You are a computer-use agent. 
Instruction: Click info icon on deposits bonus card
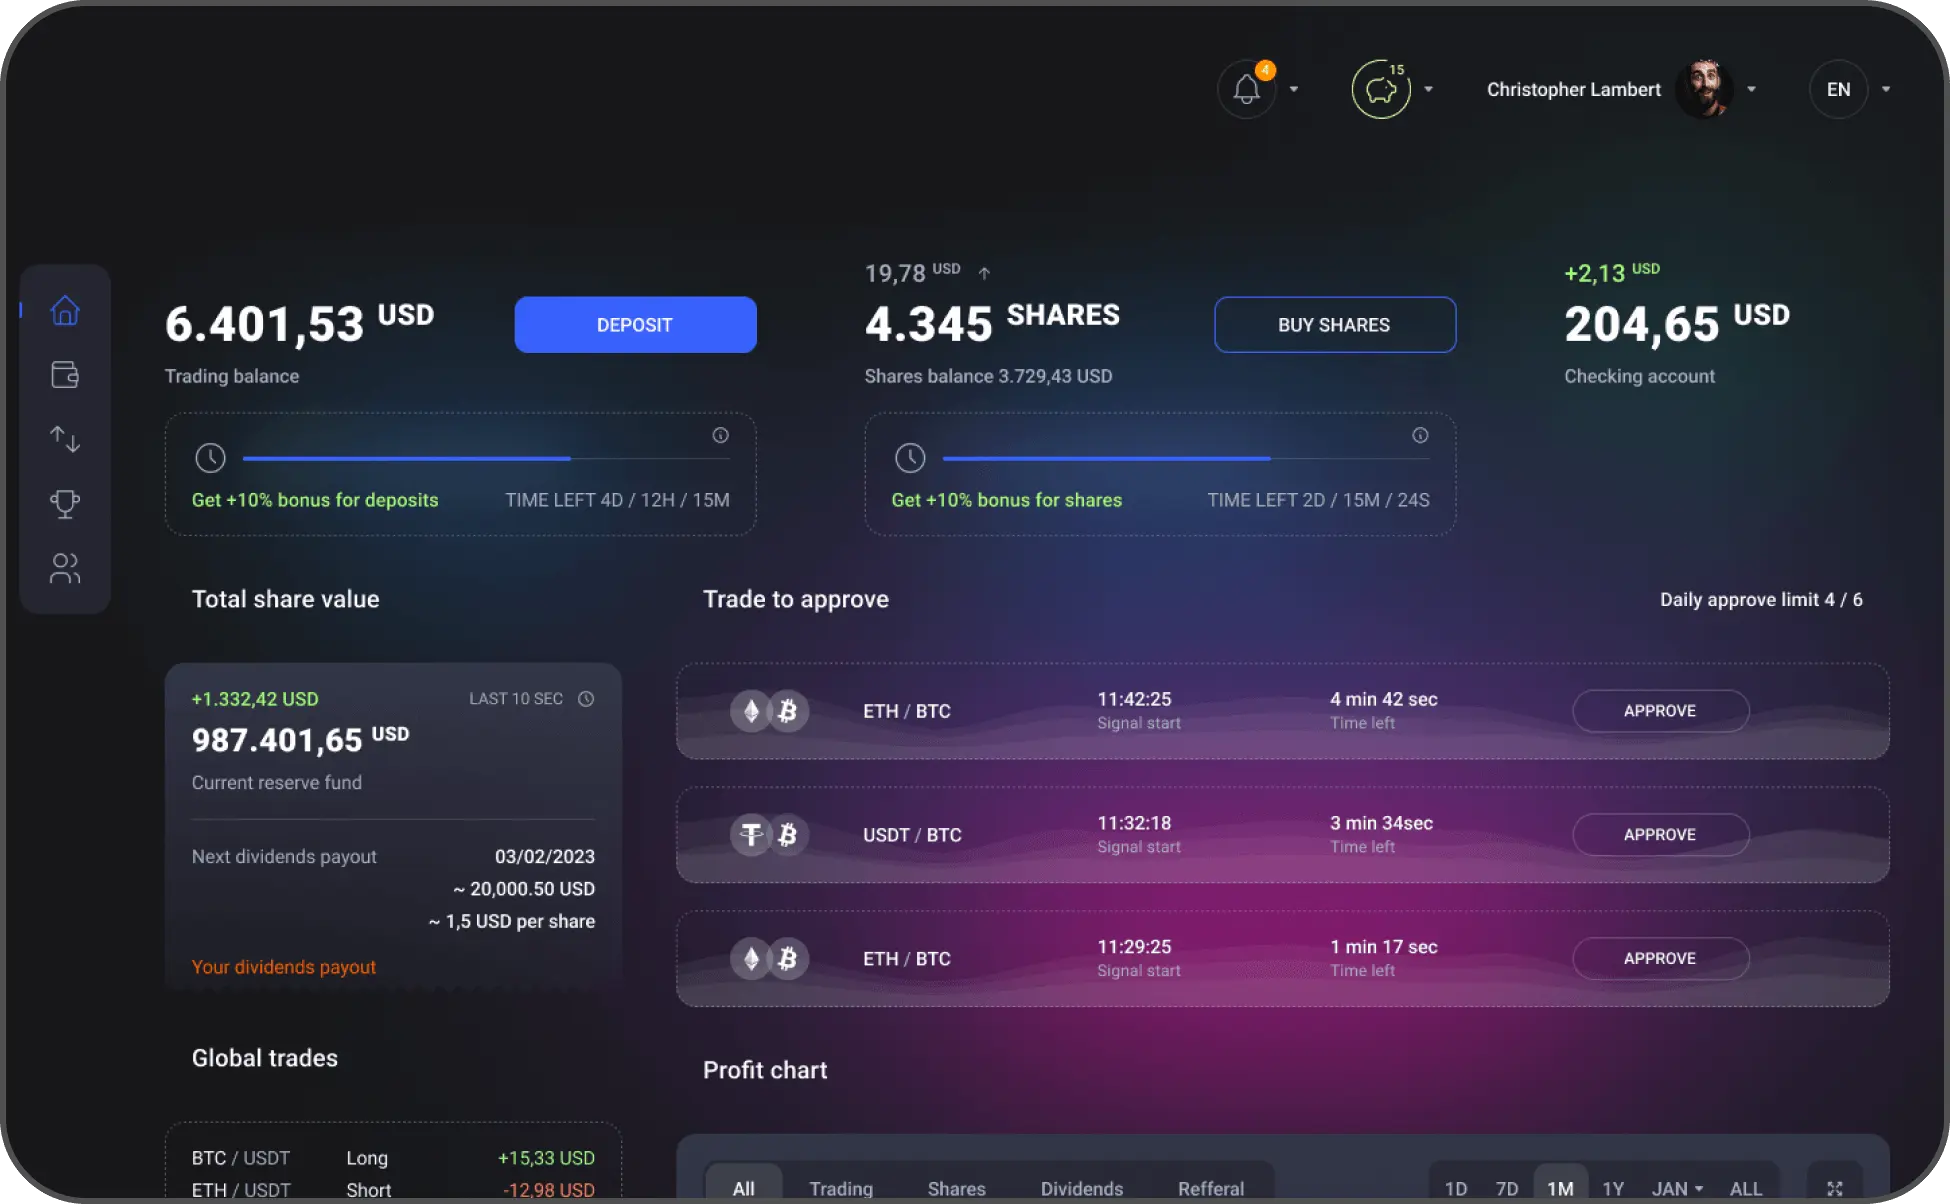pyautogui.click(x=720, y=436)
